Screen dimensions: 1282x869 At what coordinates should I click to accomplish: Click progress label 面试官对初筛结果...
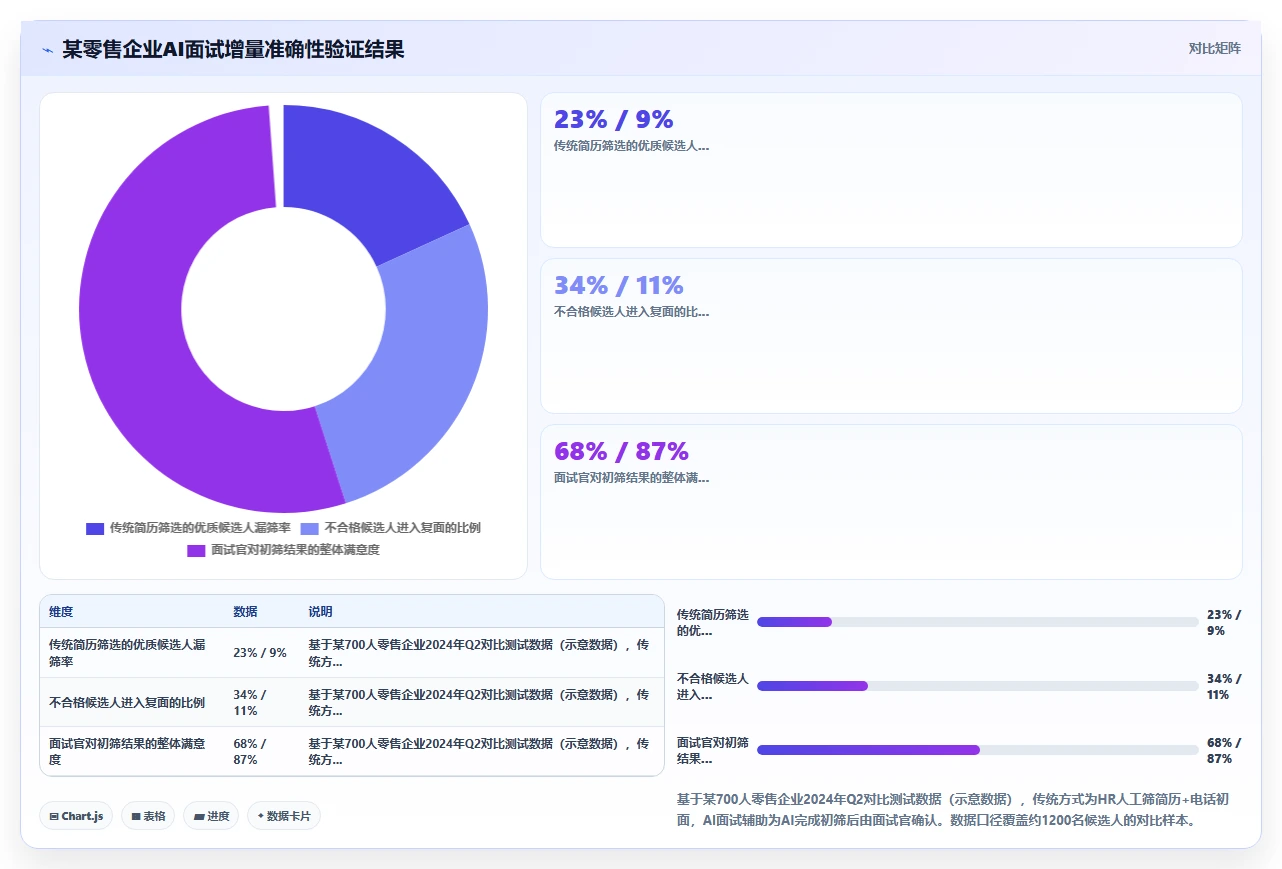pos(713,750)
